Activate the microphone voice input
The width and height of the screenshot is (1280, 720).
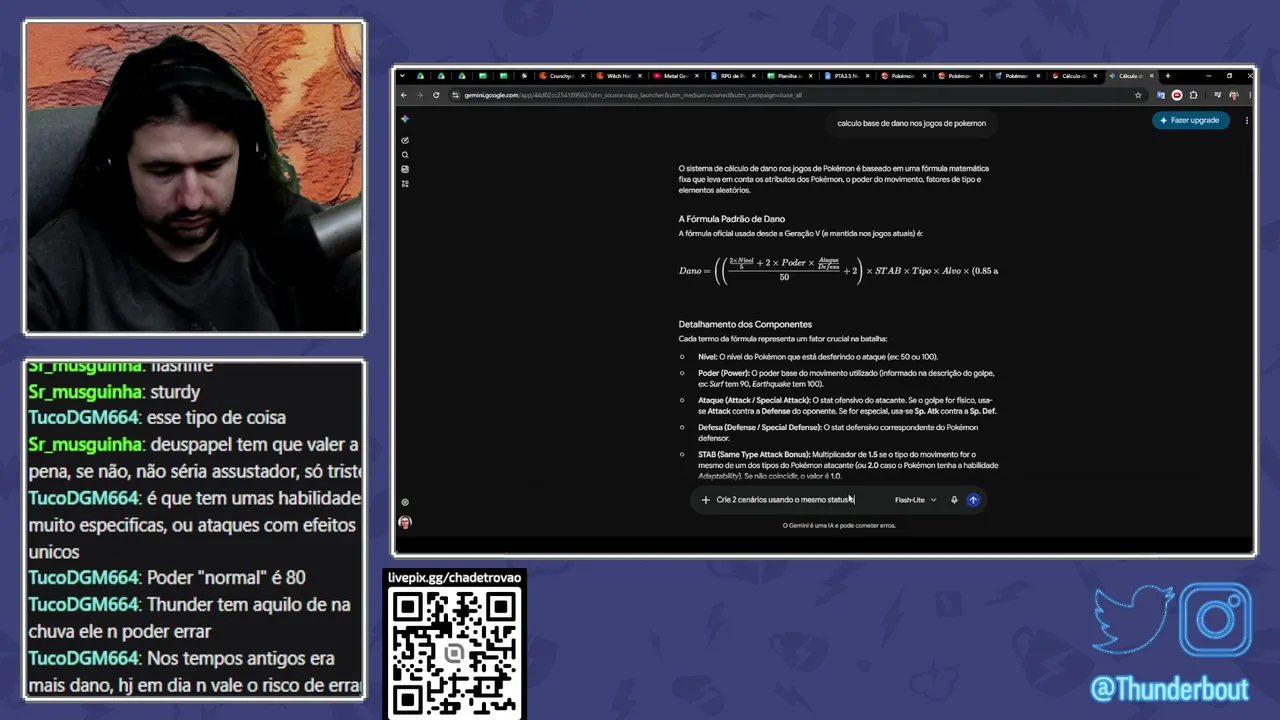pyautogui.click(x=954, y=500)
